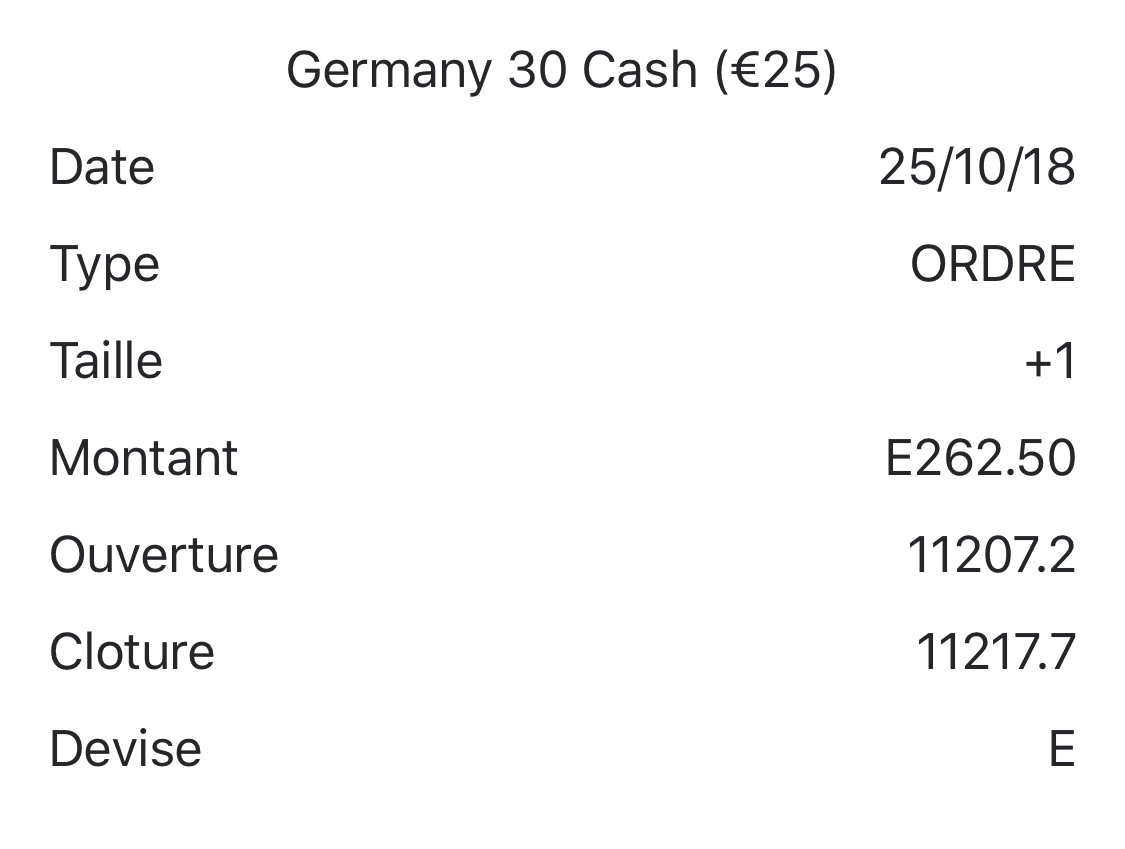Select the Cloture label
The width and height of the screenshot is (1125, 849).
pos(132,652)
